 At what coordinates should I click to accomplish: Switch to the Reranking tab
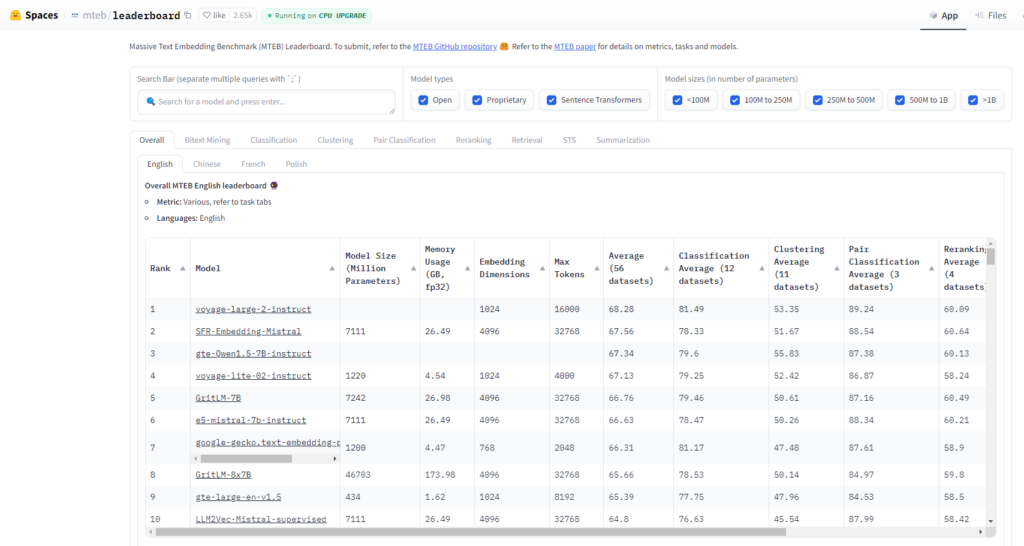tap(473, 140)
